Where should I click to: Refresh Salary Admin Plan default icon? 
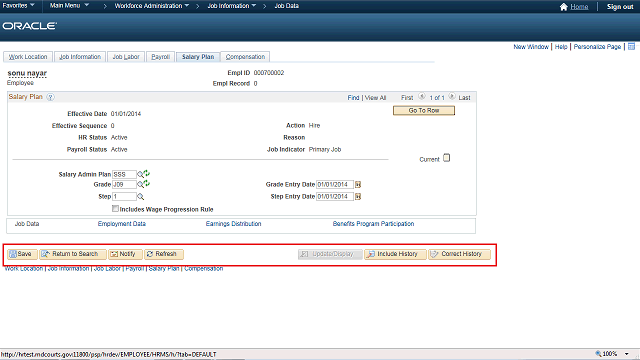tap(147, 173)
